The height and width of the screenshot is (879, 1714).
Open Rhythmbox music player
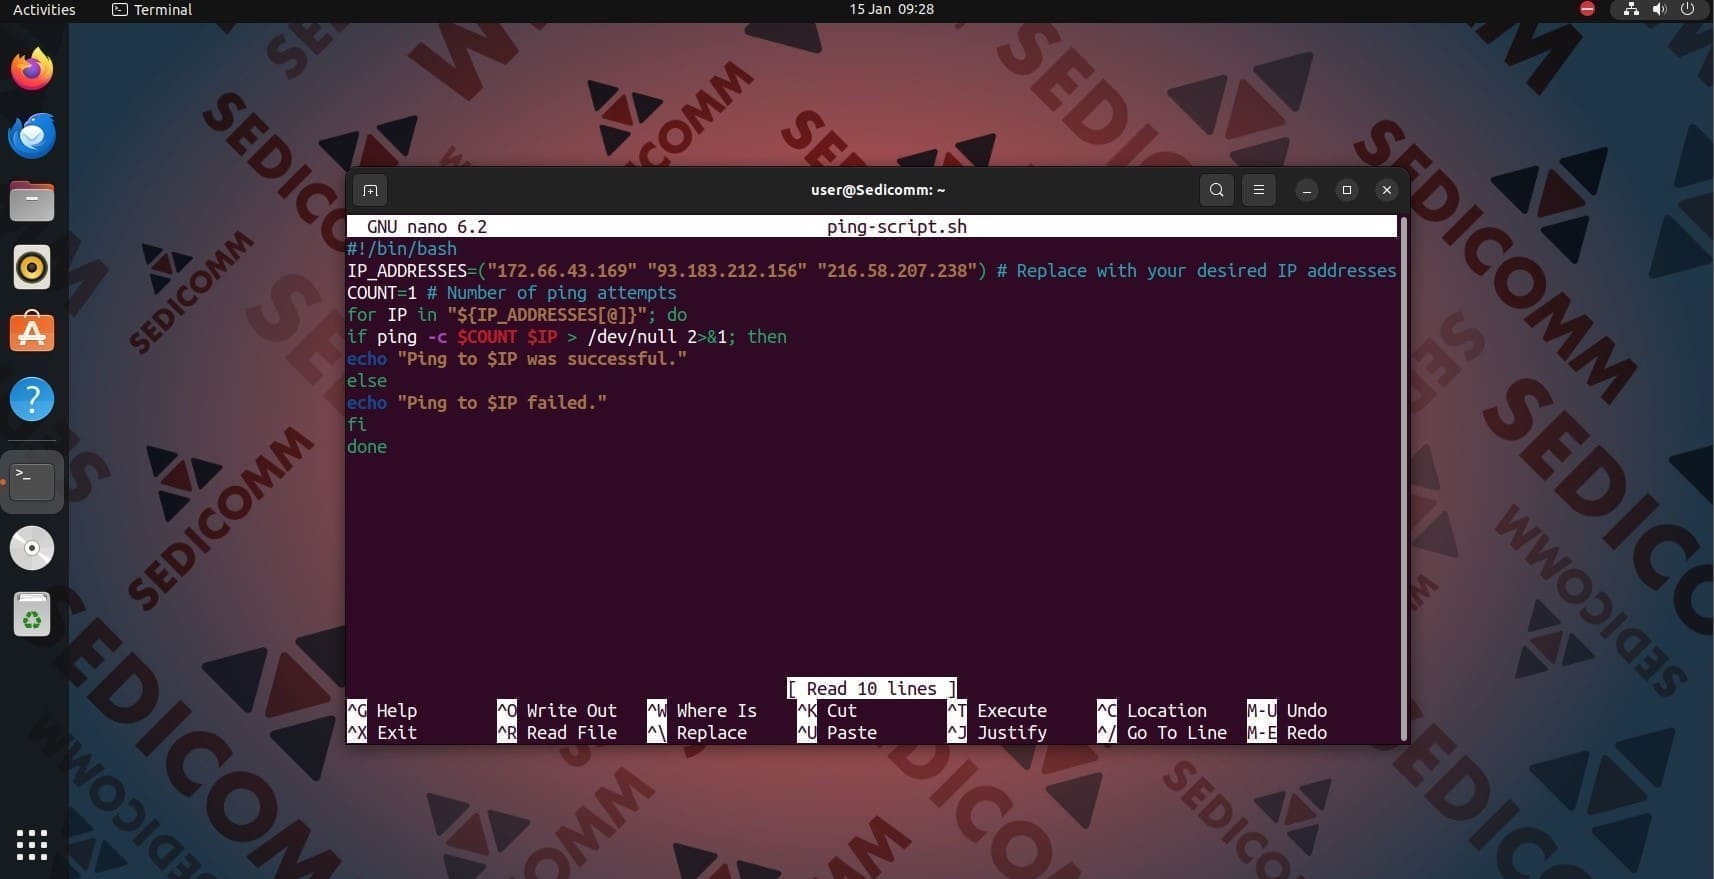(x=32, y=267)
